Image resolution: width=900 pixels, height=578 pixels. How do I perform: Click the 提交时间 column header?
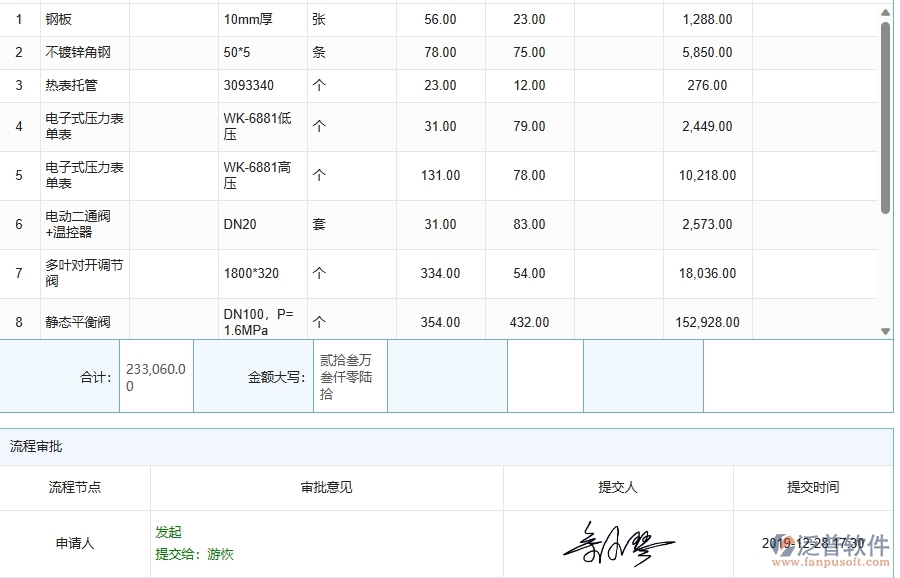click(x=815, y=488)
